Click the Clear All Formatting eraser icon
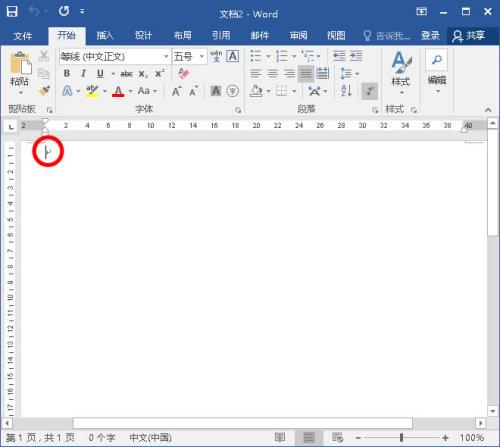This screenshot has height=447, width=500. point(184,73)
